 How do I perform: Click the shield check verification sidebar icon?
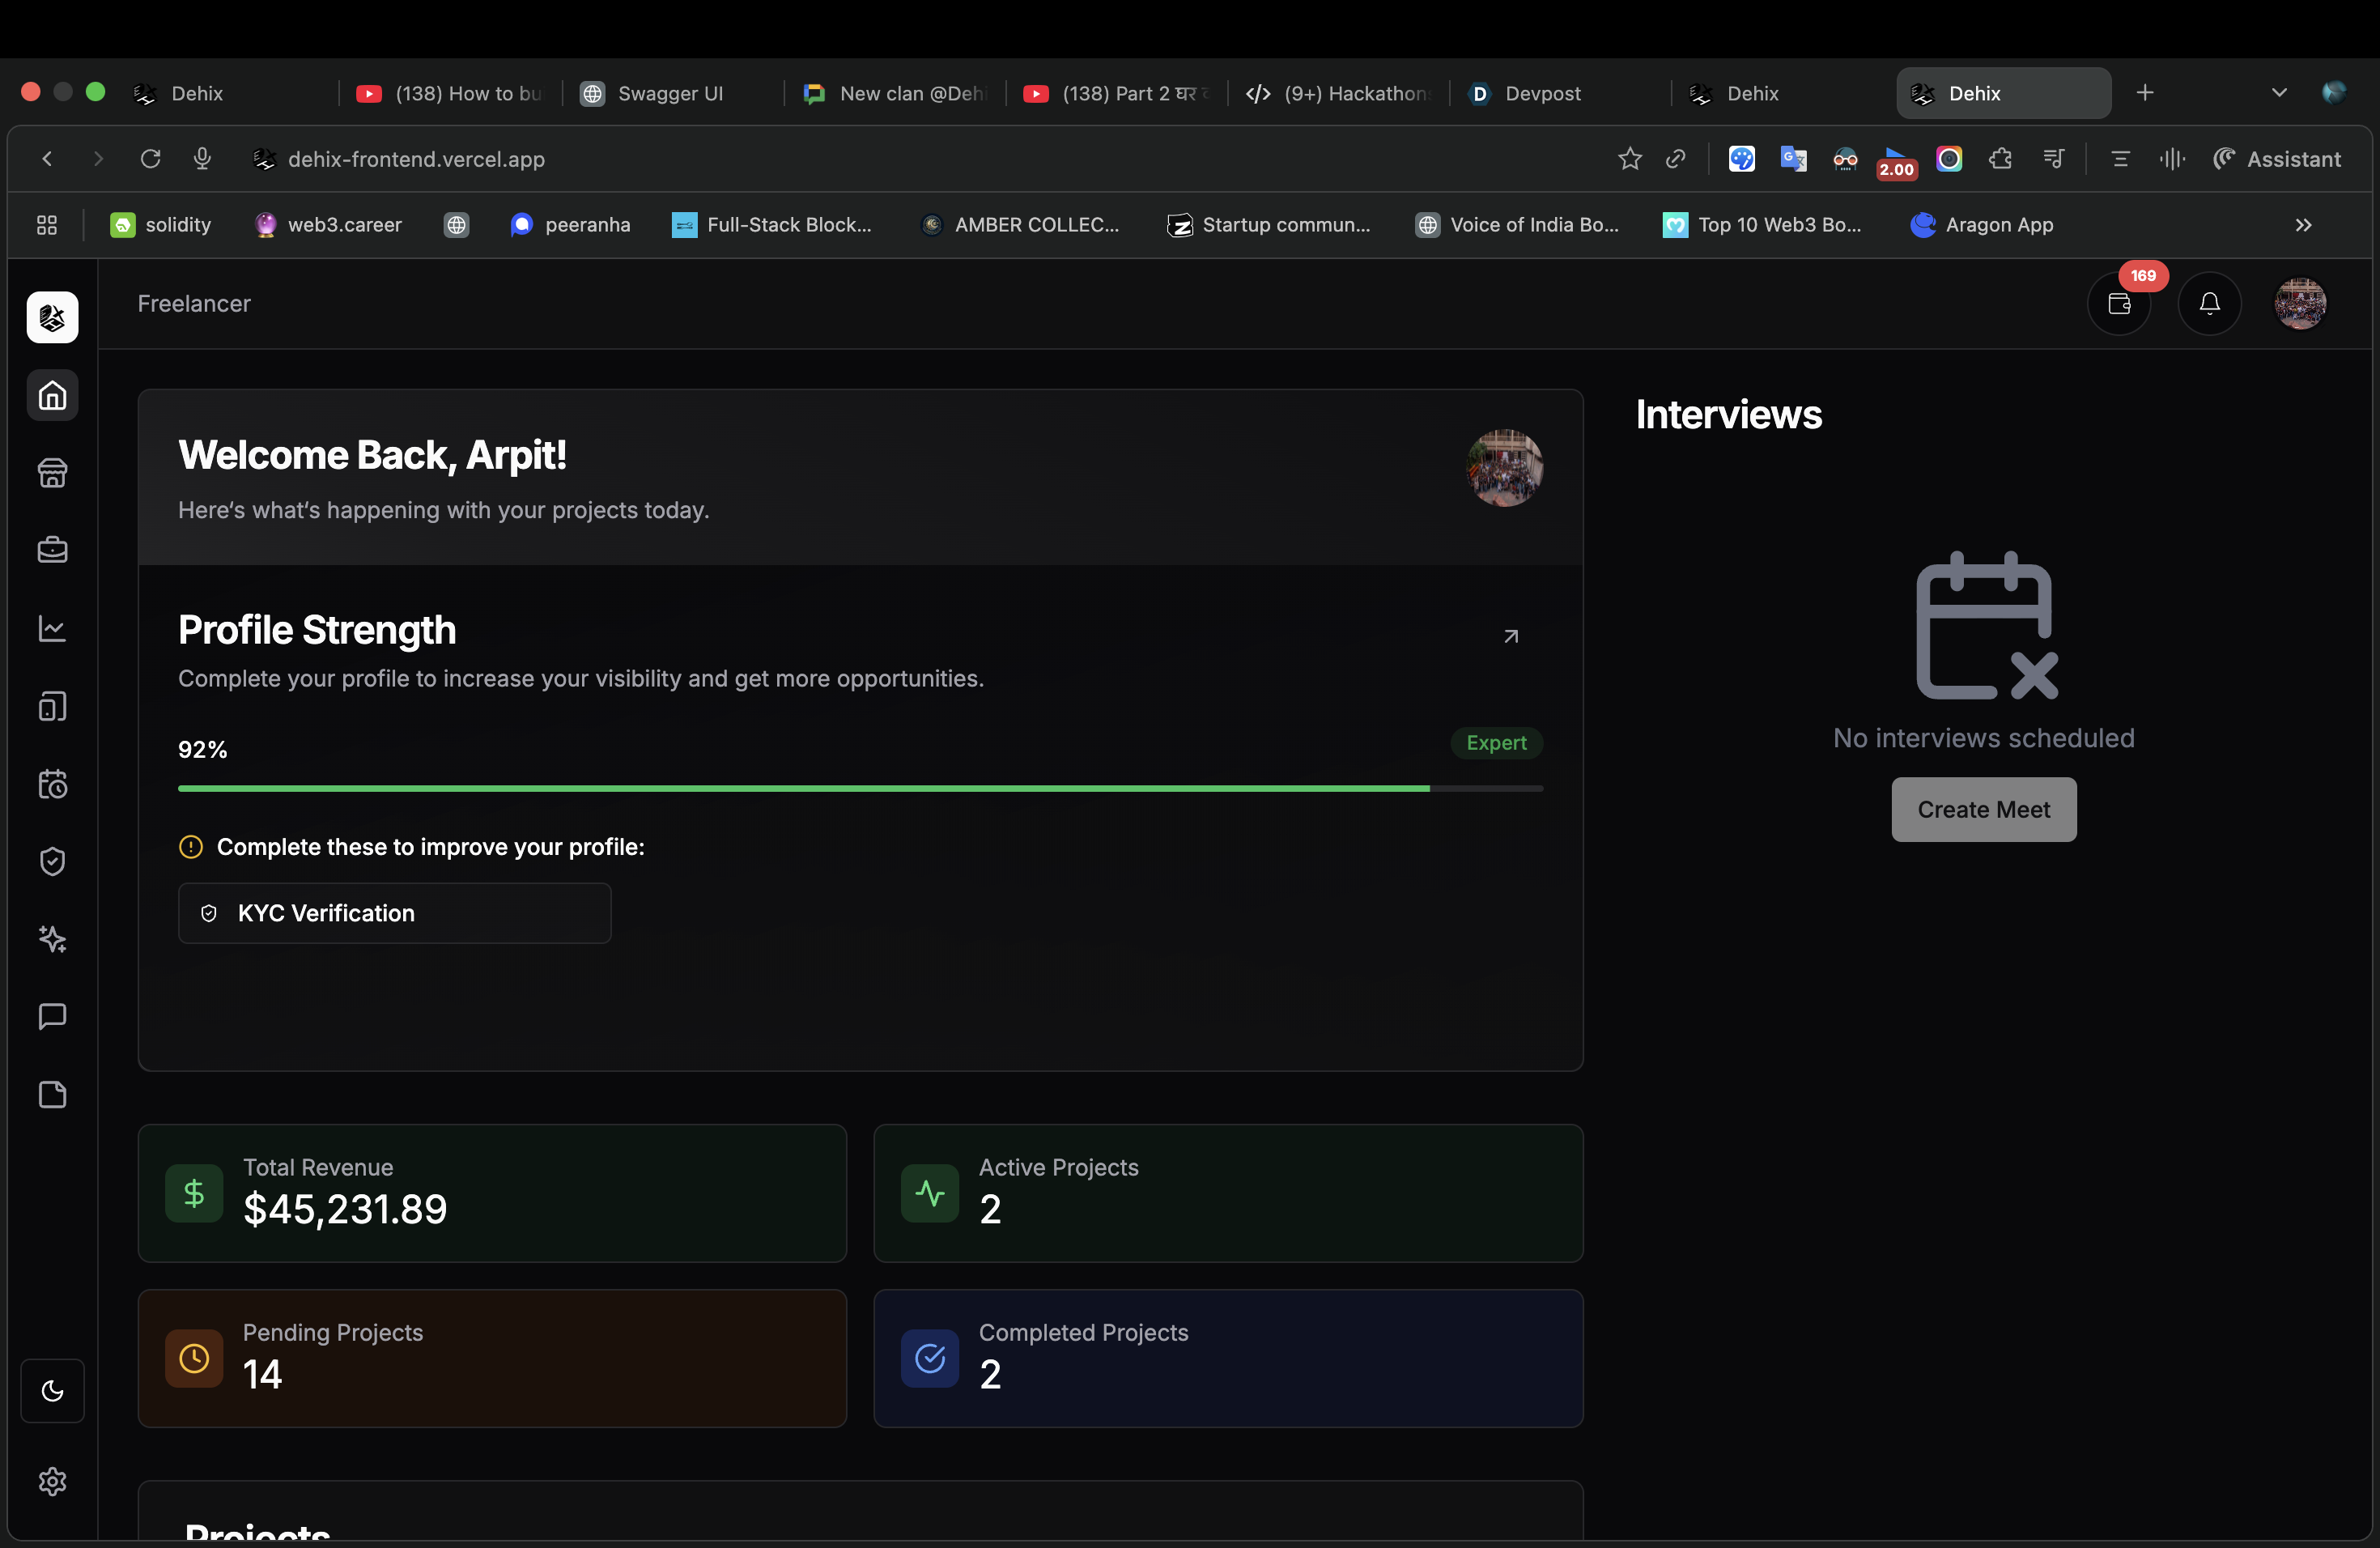pos(52,861)
